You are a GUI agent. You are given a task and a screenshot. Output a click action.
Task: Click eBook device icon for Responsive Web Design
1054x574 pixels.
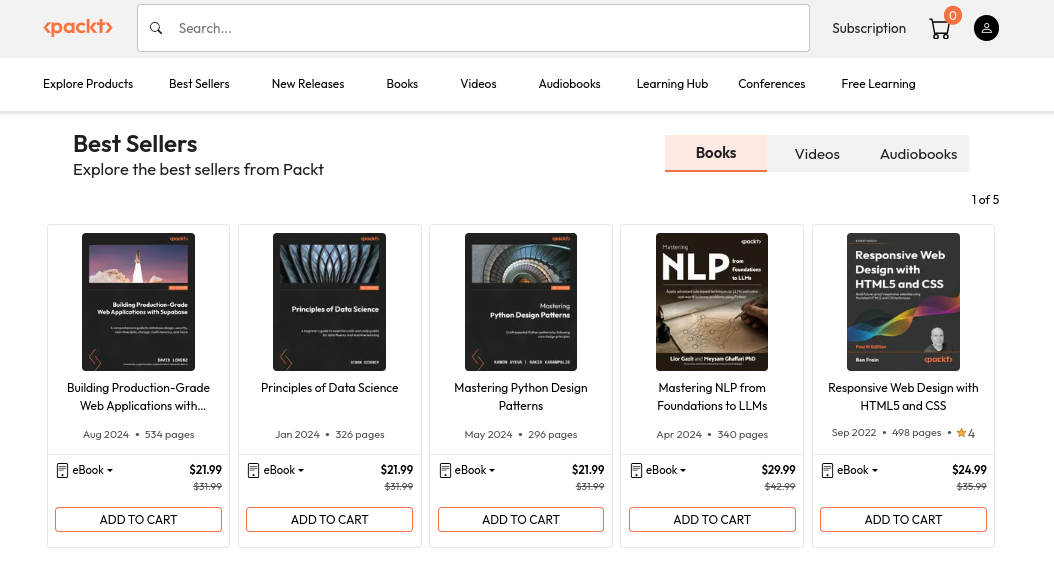(x=827, y=470)
